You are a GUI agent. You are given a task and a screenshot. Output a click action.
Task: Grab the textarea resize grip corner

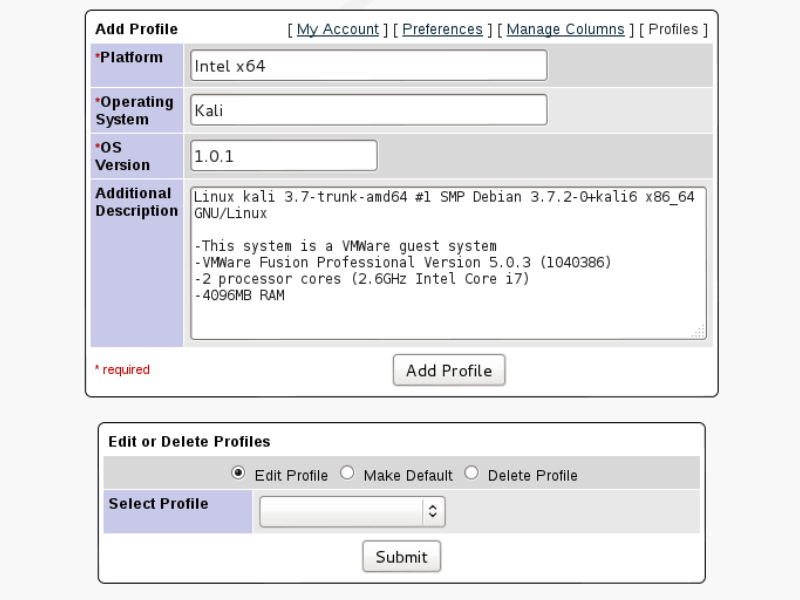(698, 331)
